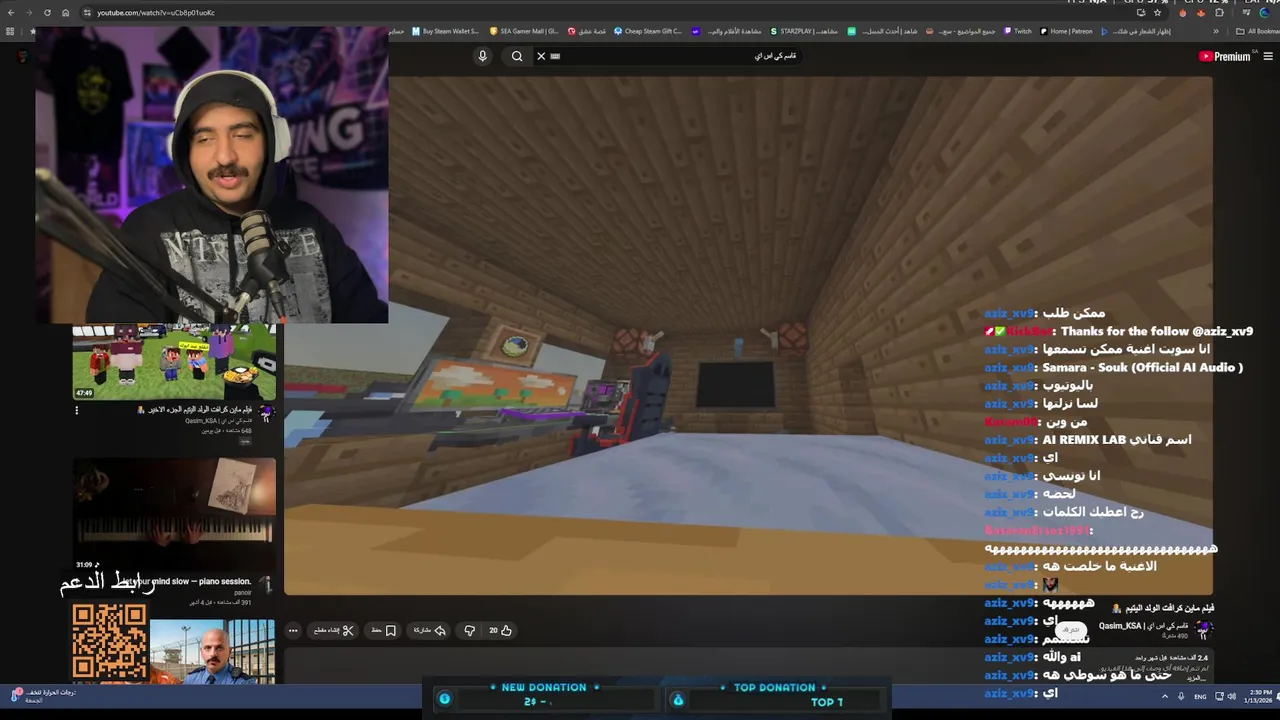The image size is (1280, 720).
Task: Click the Minecraft video player
Action: tap(748, 336)
